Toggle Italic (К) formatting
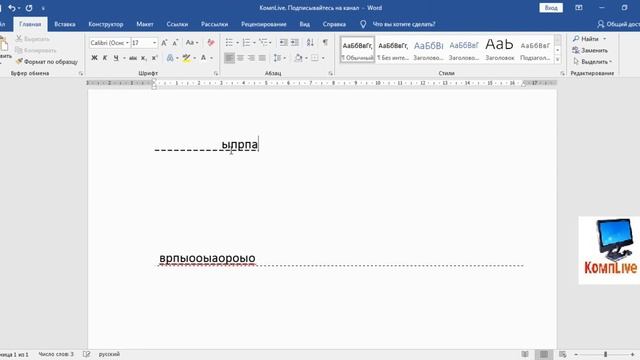 (x=105, y=58)
